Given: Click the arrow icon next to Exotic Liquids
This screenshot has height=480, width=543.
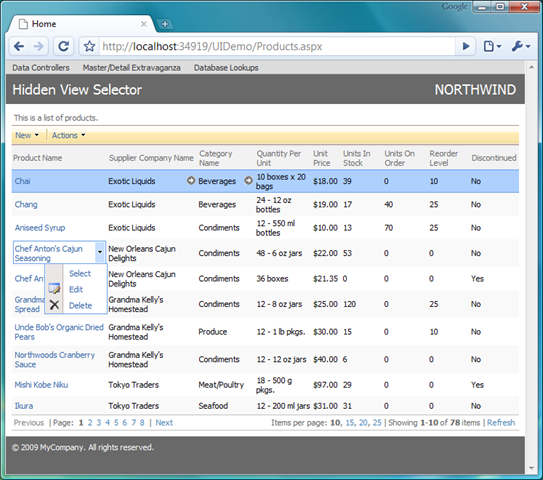Looking at the screenshot, I should click(x=191, y=180).
